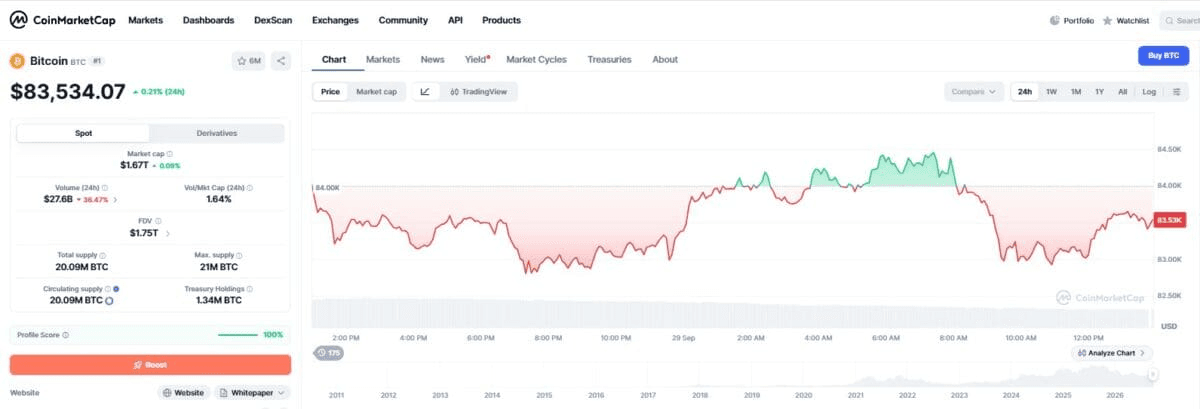The image size is (1200, 409).
Task: Expand Volume (24h) details chevron
Action: tap(114, 199)
